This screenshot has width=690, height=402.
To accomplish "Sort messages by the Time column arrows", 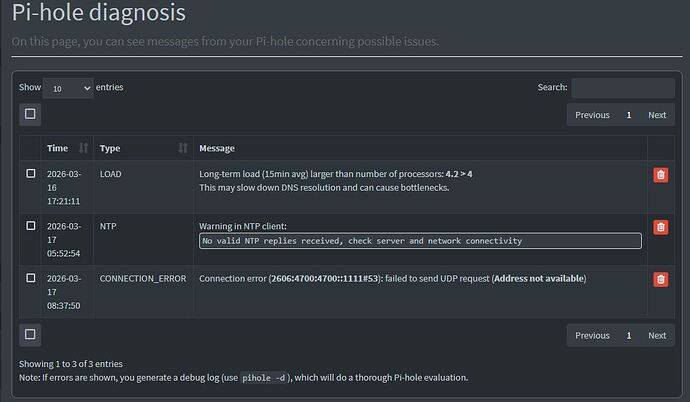I will coord(83,148).
